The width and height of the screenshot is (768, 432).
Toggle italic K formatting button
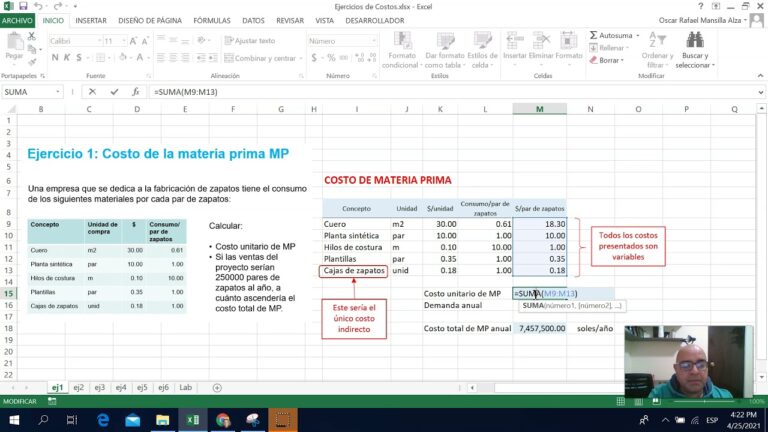[67, 58]
